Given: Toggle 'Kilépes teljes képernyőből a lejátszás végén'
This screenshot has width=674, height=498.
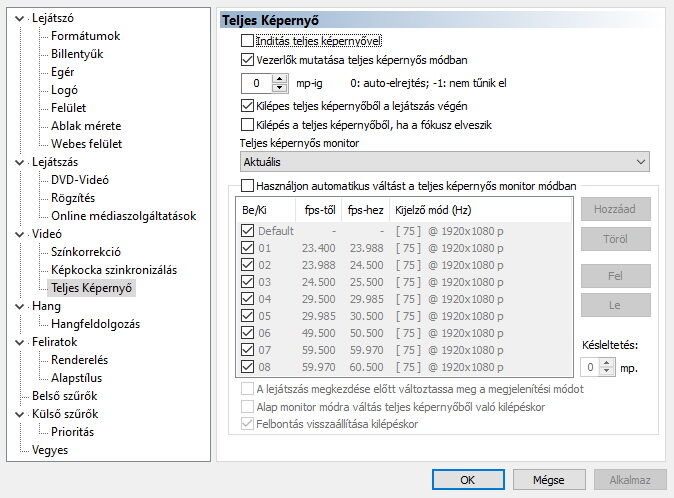Looking at the screenshot, I should [247, 106].
